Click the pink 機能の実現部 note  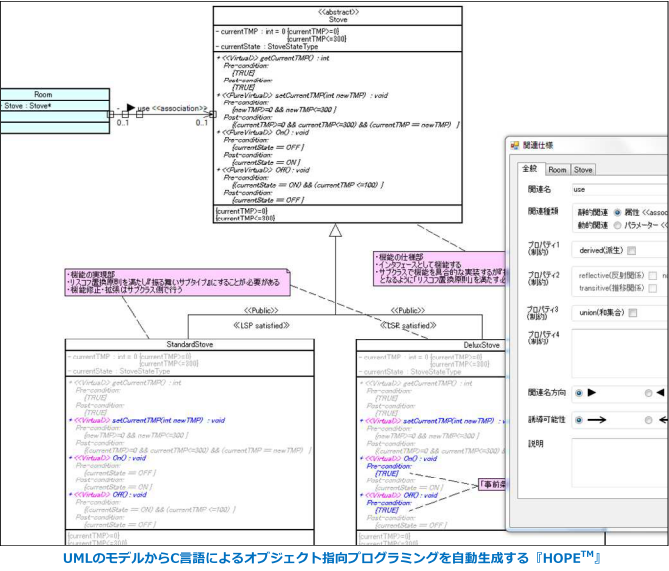177,282
